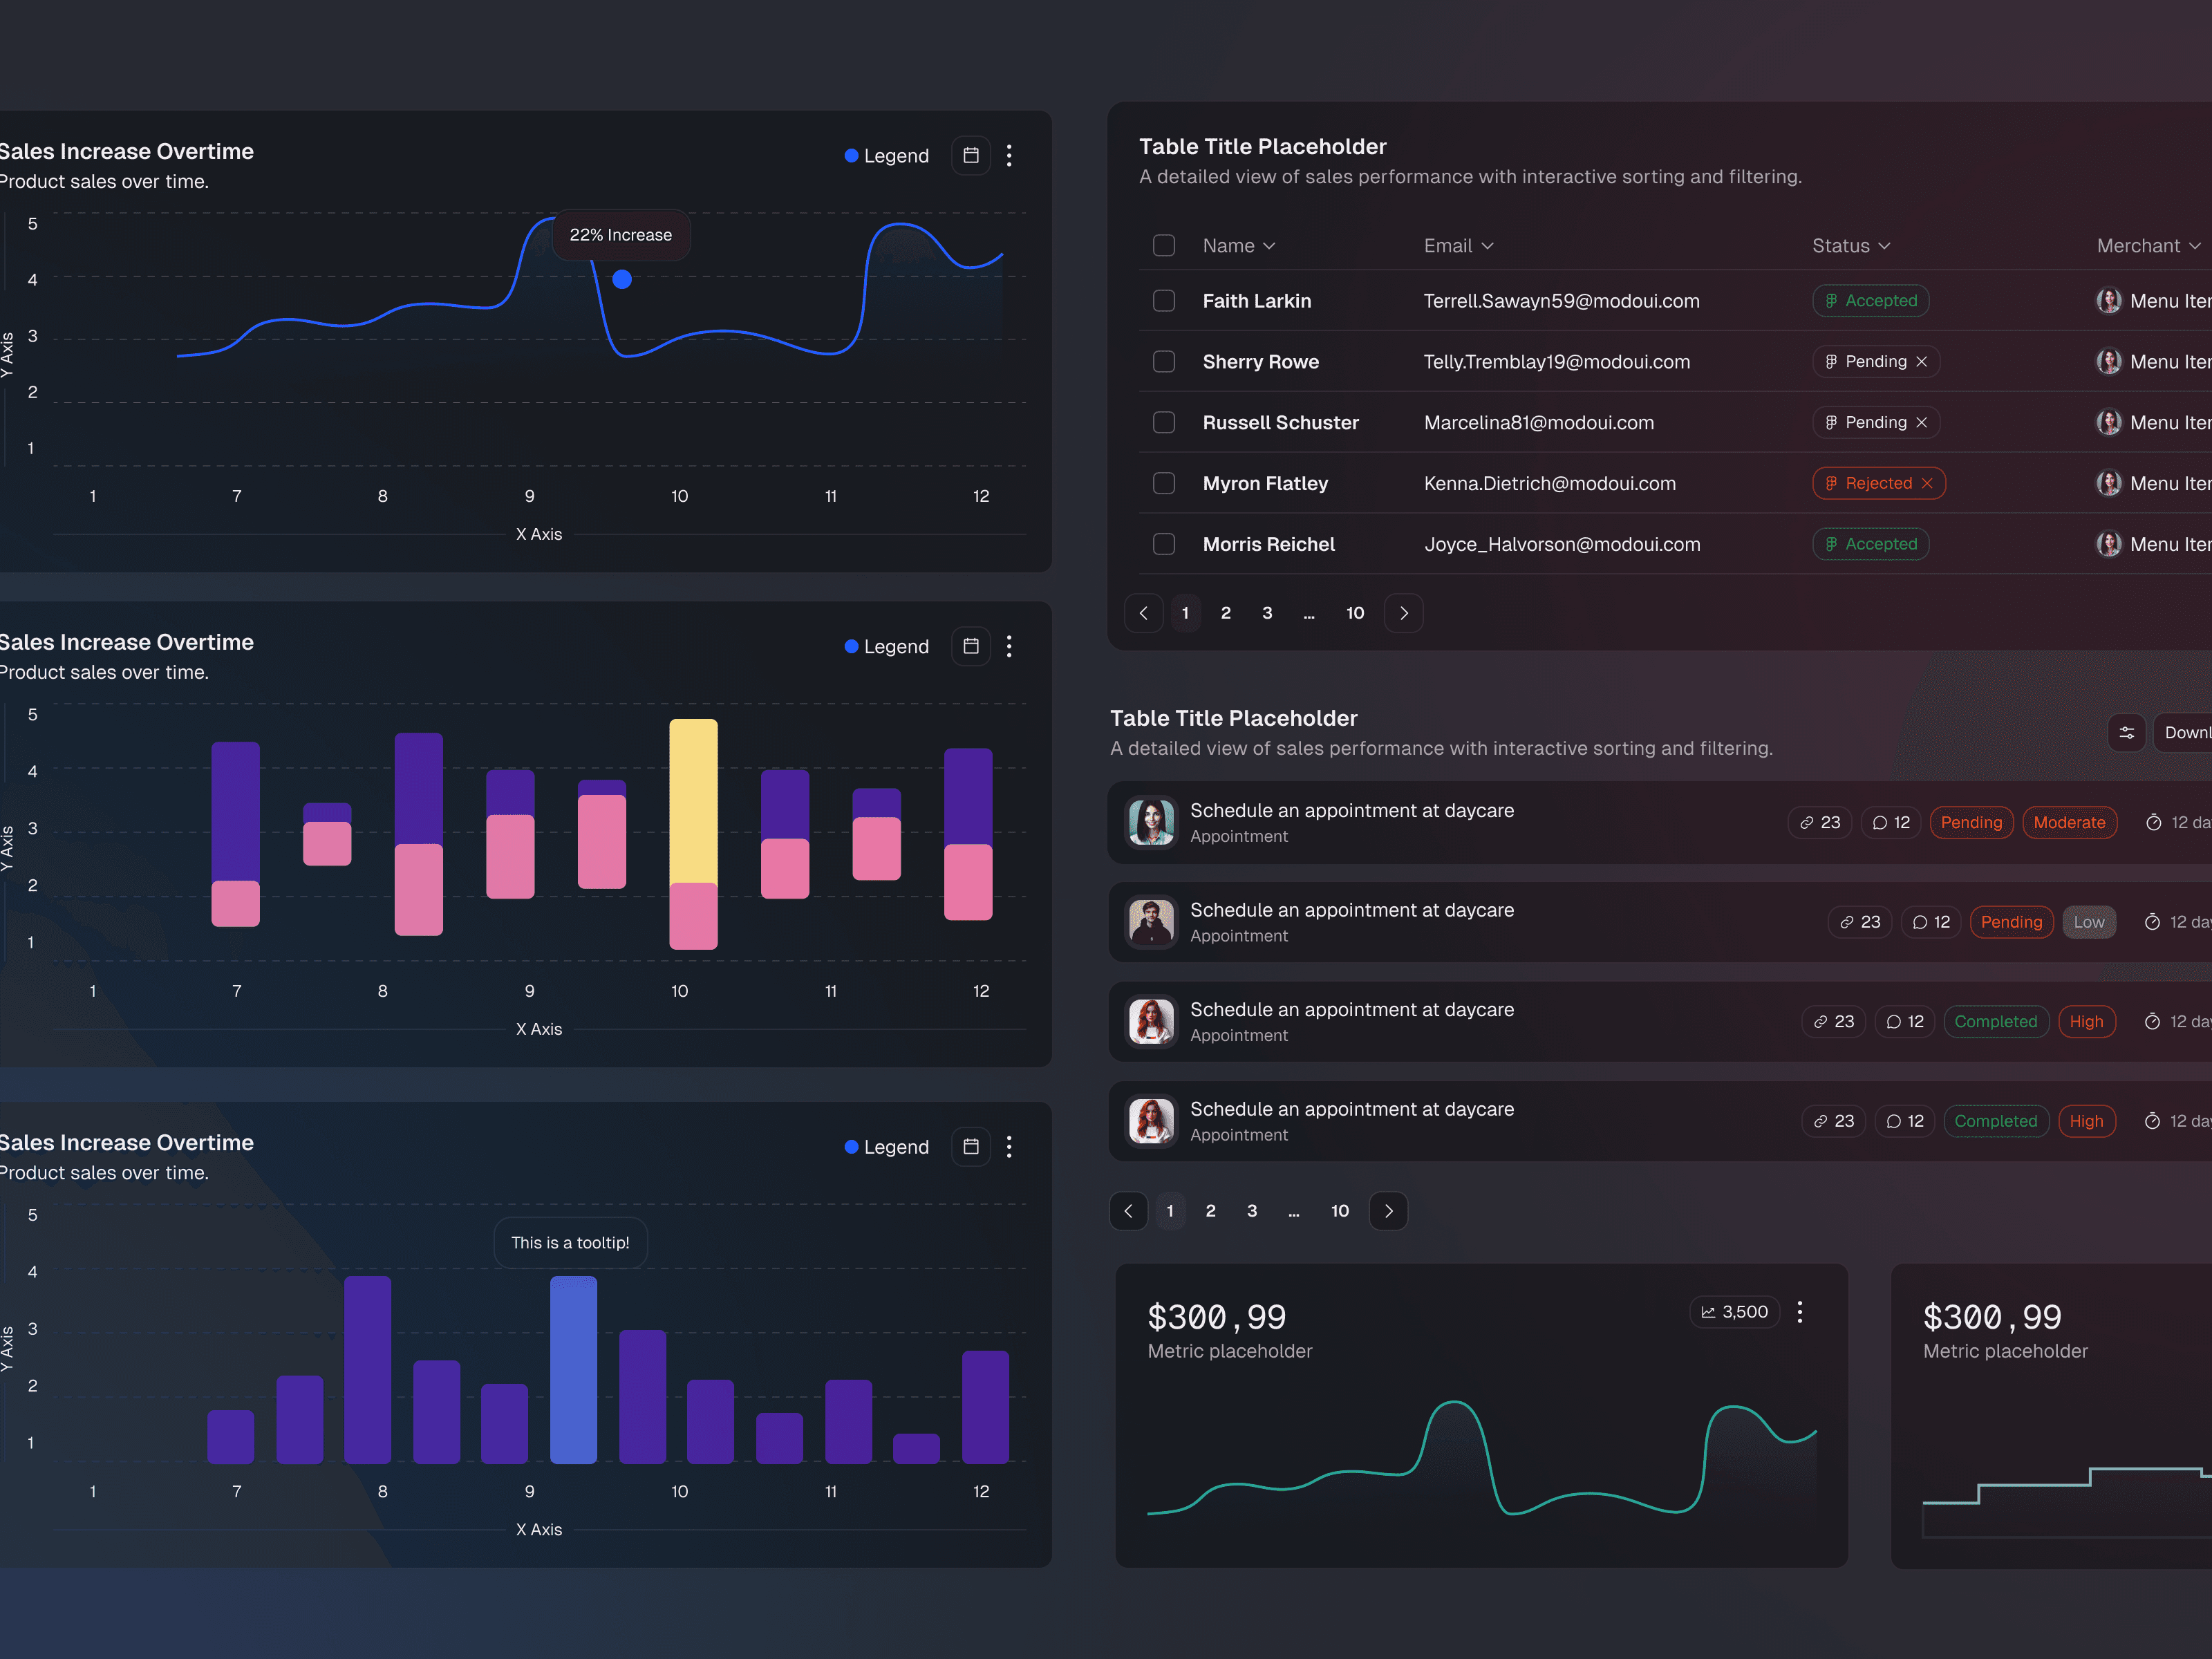Click Faith Larkin's Accepted status badge
This screenshot has width=2212, height=1659.
(x=1871, y=301)
